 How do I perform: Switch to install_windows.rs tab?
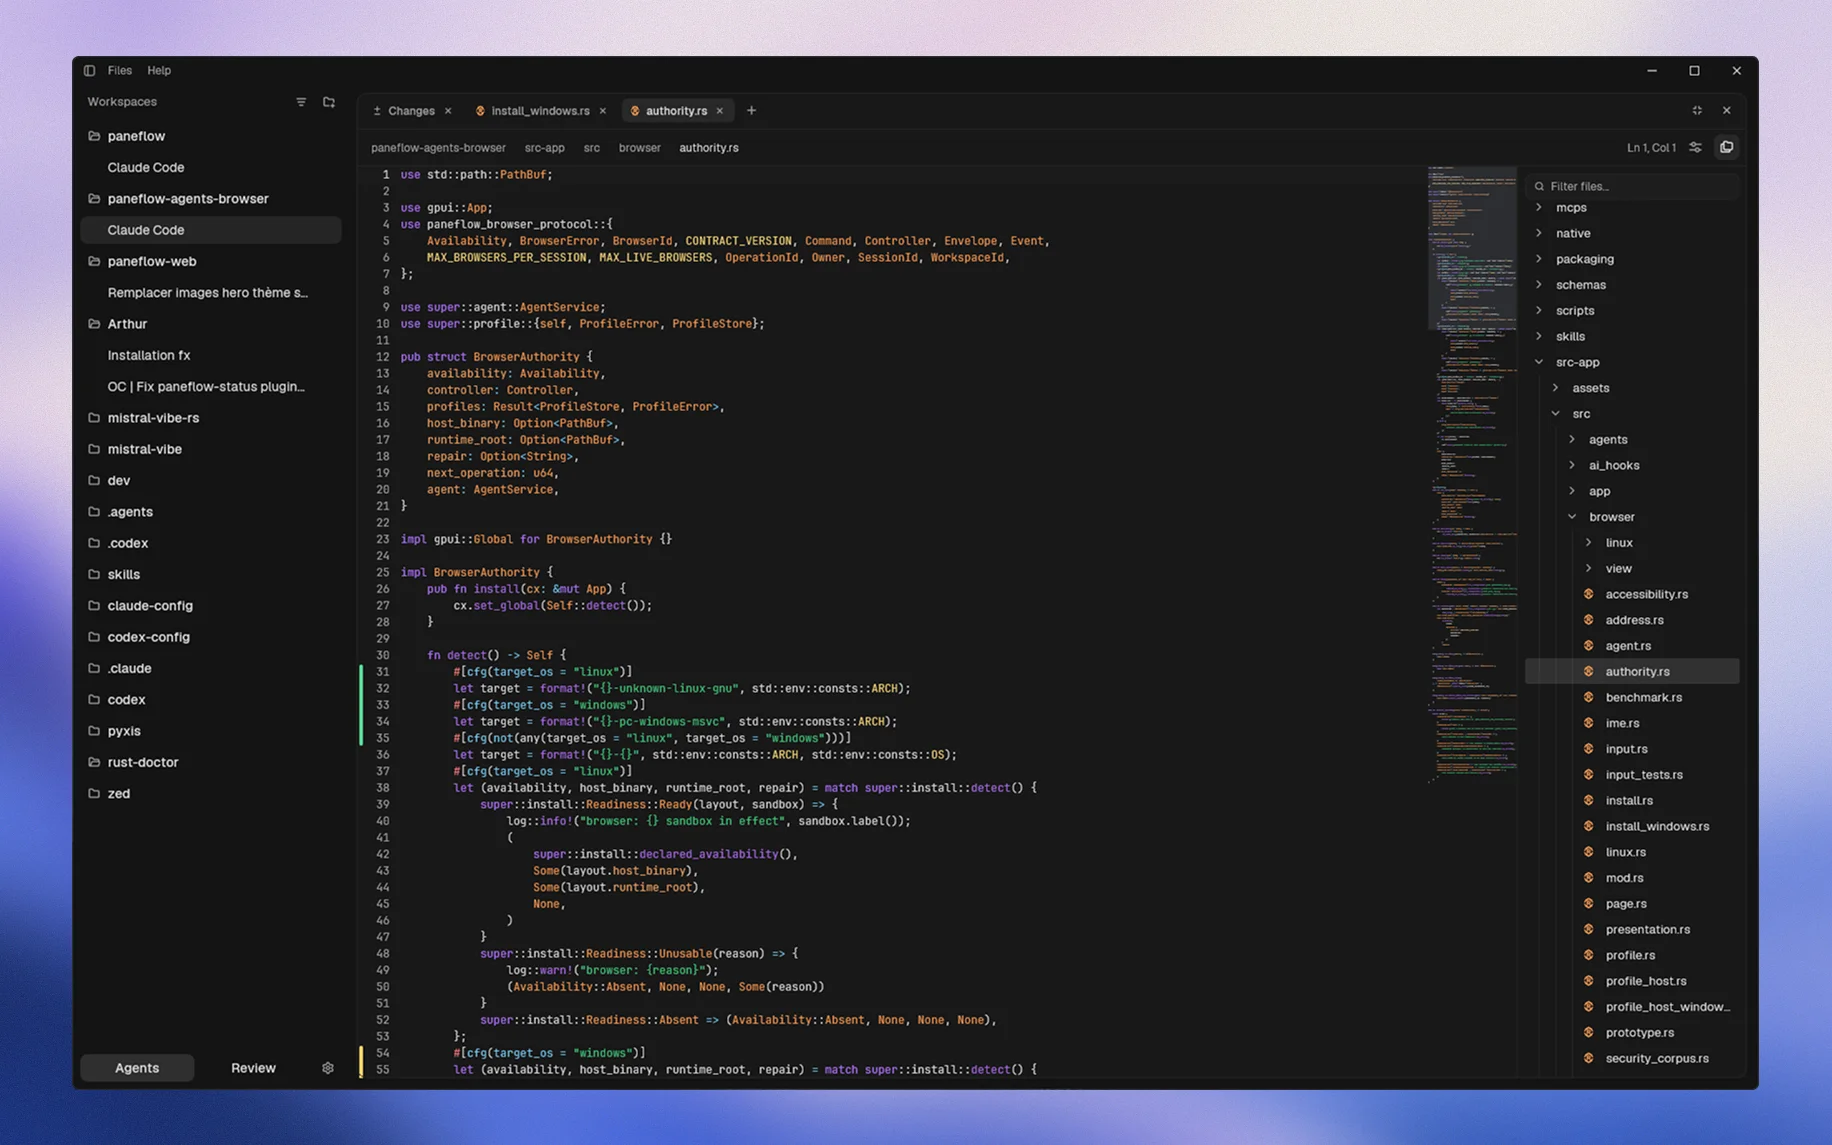coord(540,111)
